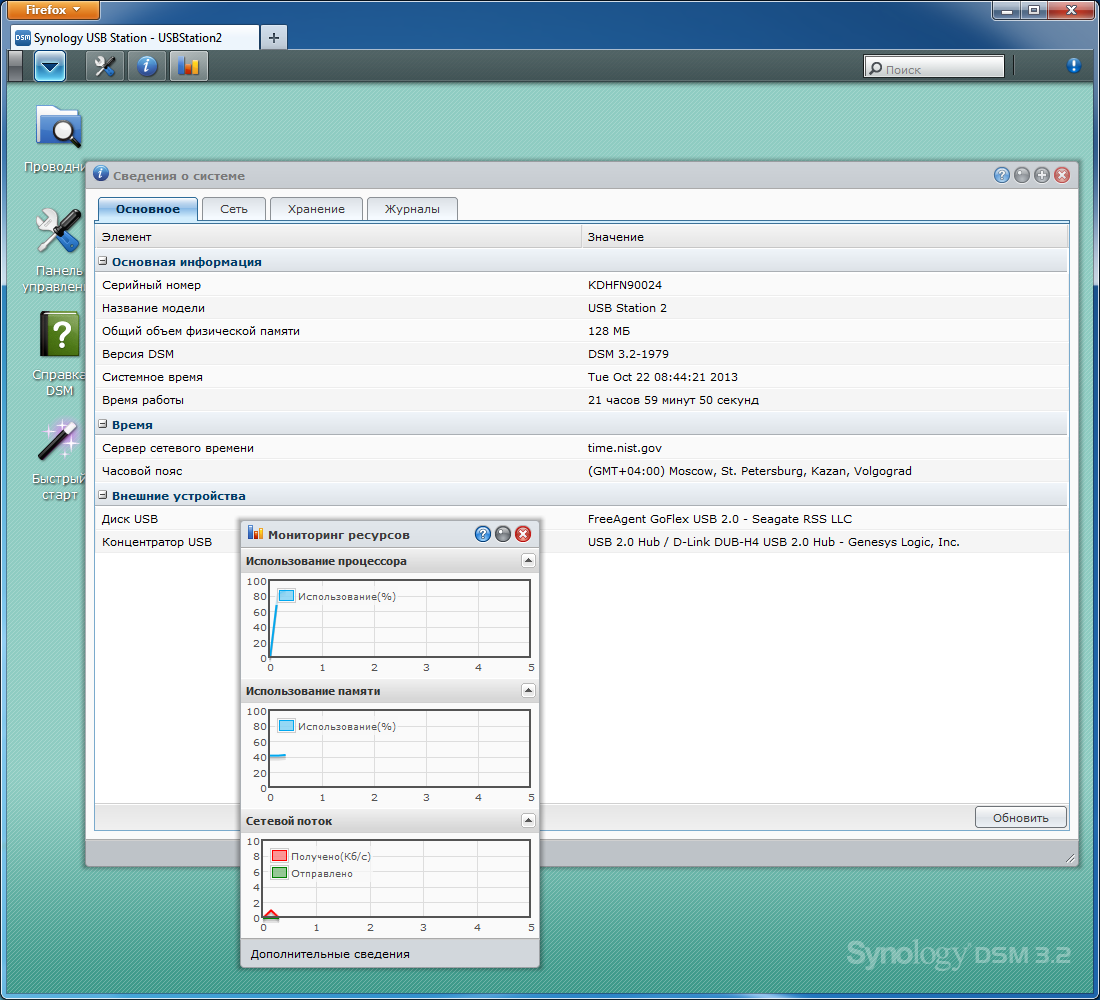Collapse the Внешние устройства section

pos(102,495)
